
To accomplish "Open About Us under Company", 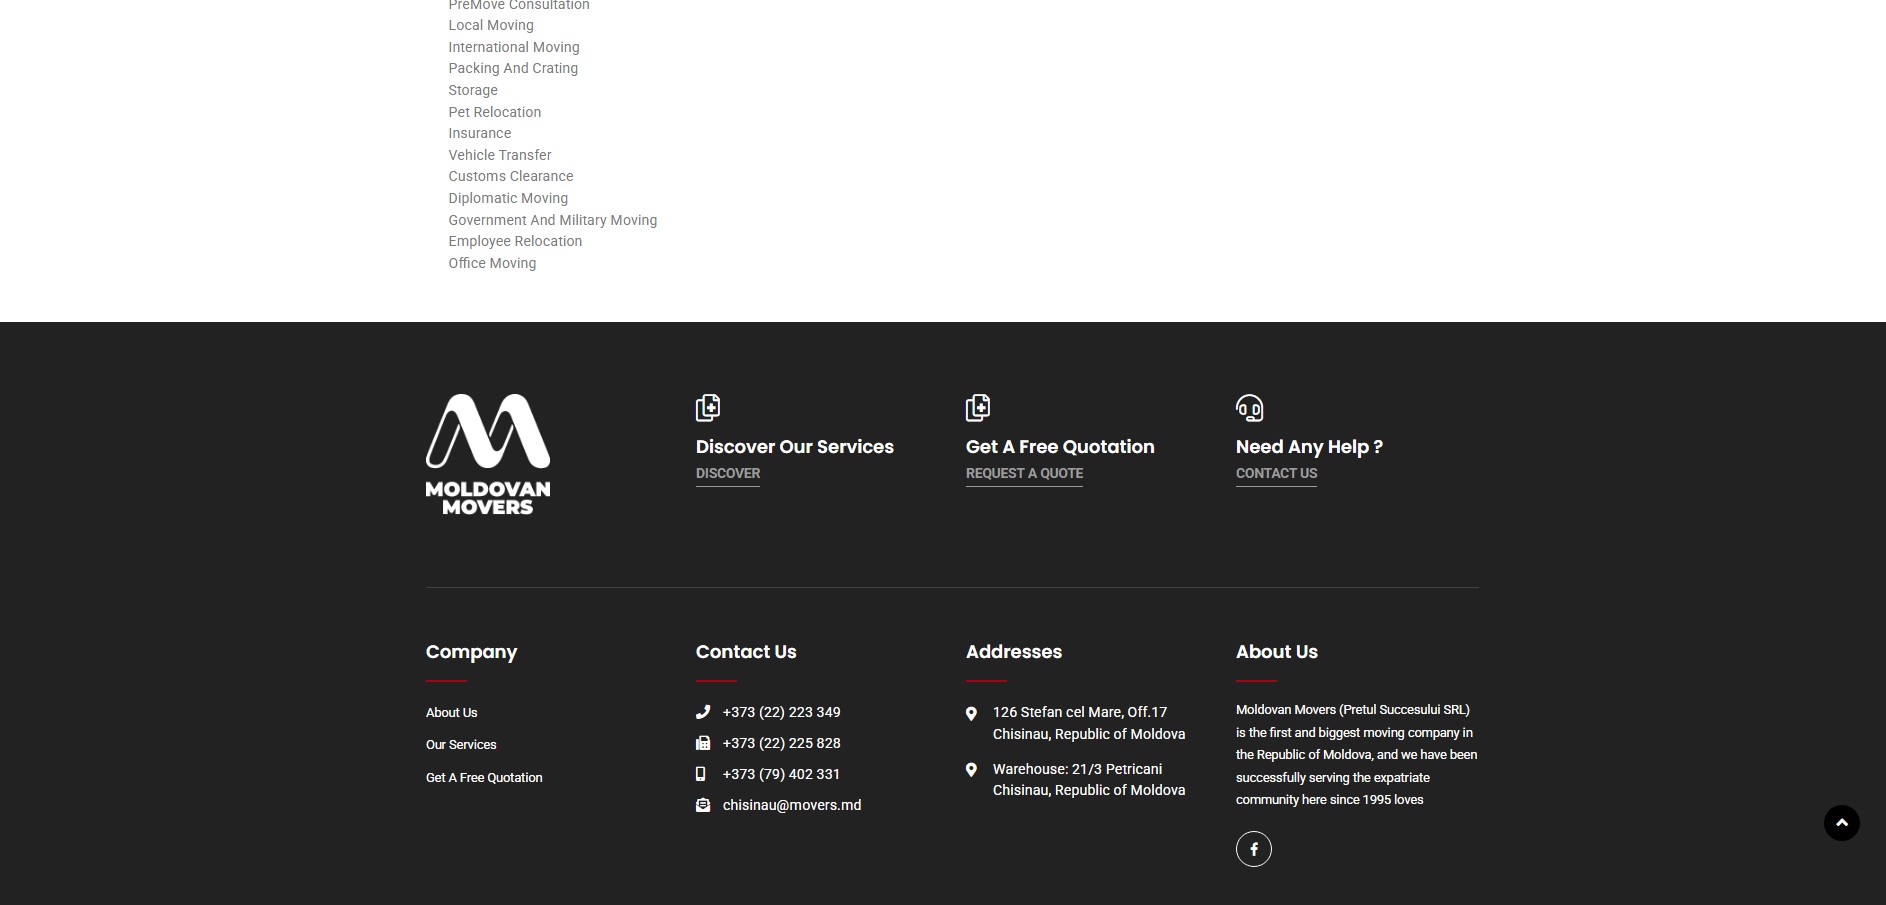I will [452, 713].
